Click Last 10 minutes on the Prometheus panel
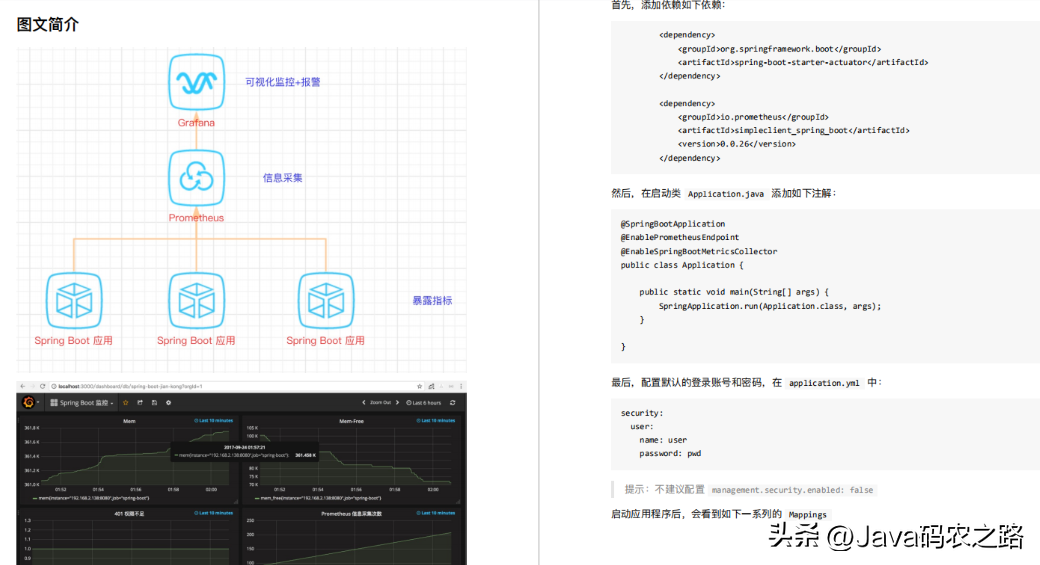The height and width of the screenshot is (565, 1040). [x=436, y=513]
